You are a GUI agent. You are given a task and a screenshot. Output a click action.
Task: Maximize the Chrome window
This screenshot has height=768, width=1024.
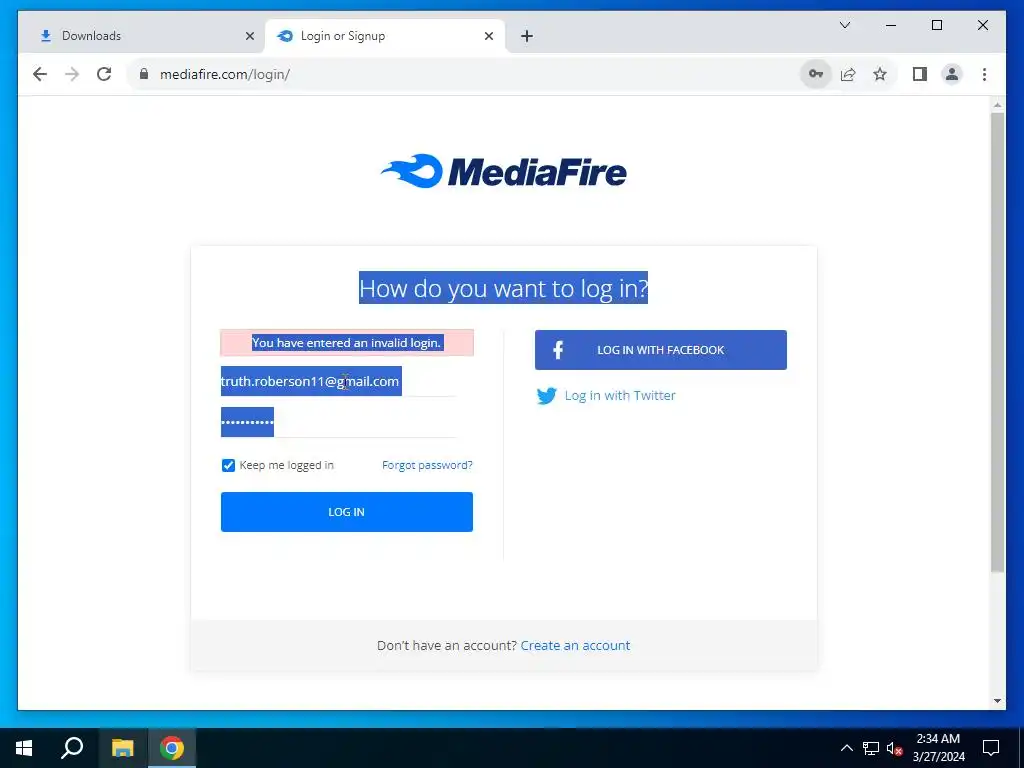coord(936,25)
